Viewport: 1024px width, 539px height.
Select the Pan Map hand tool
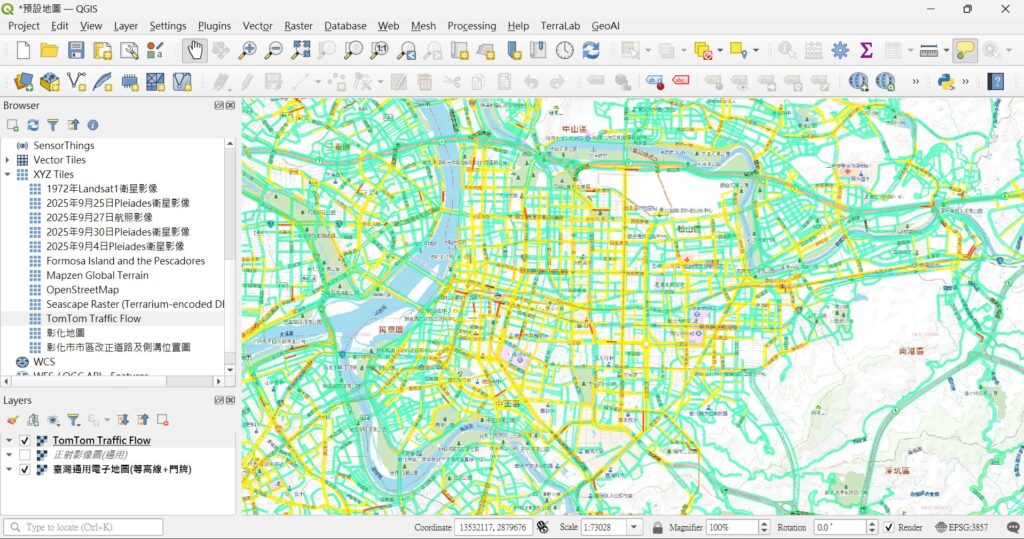tap(194, 50)
